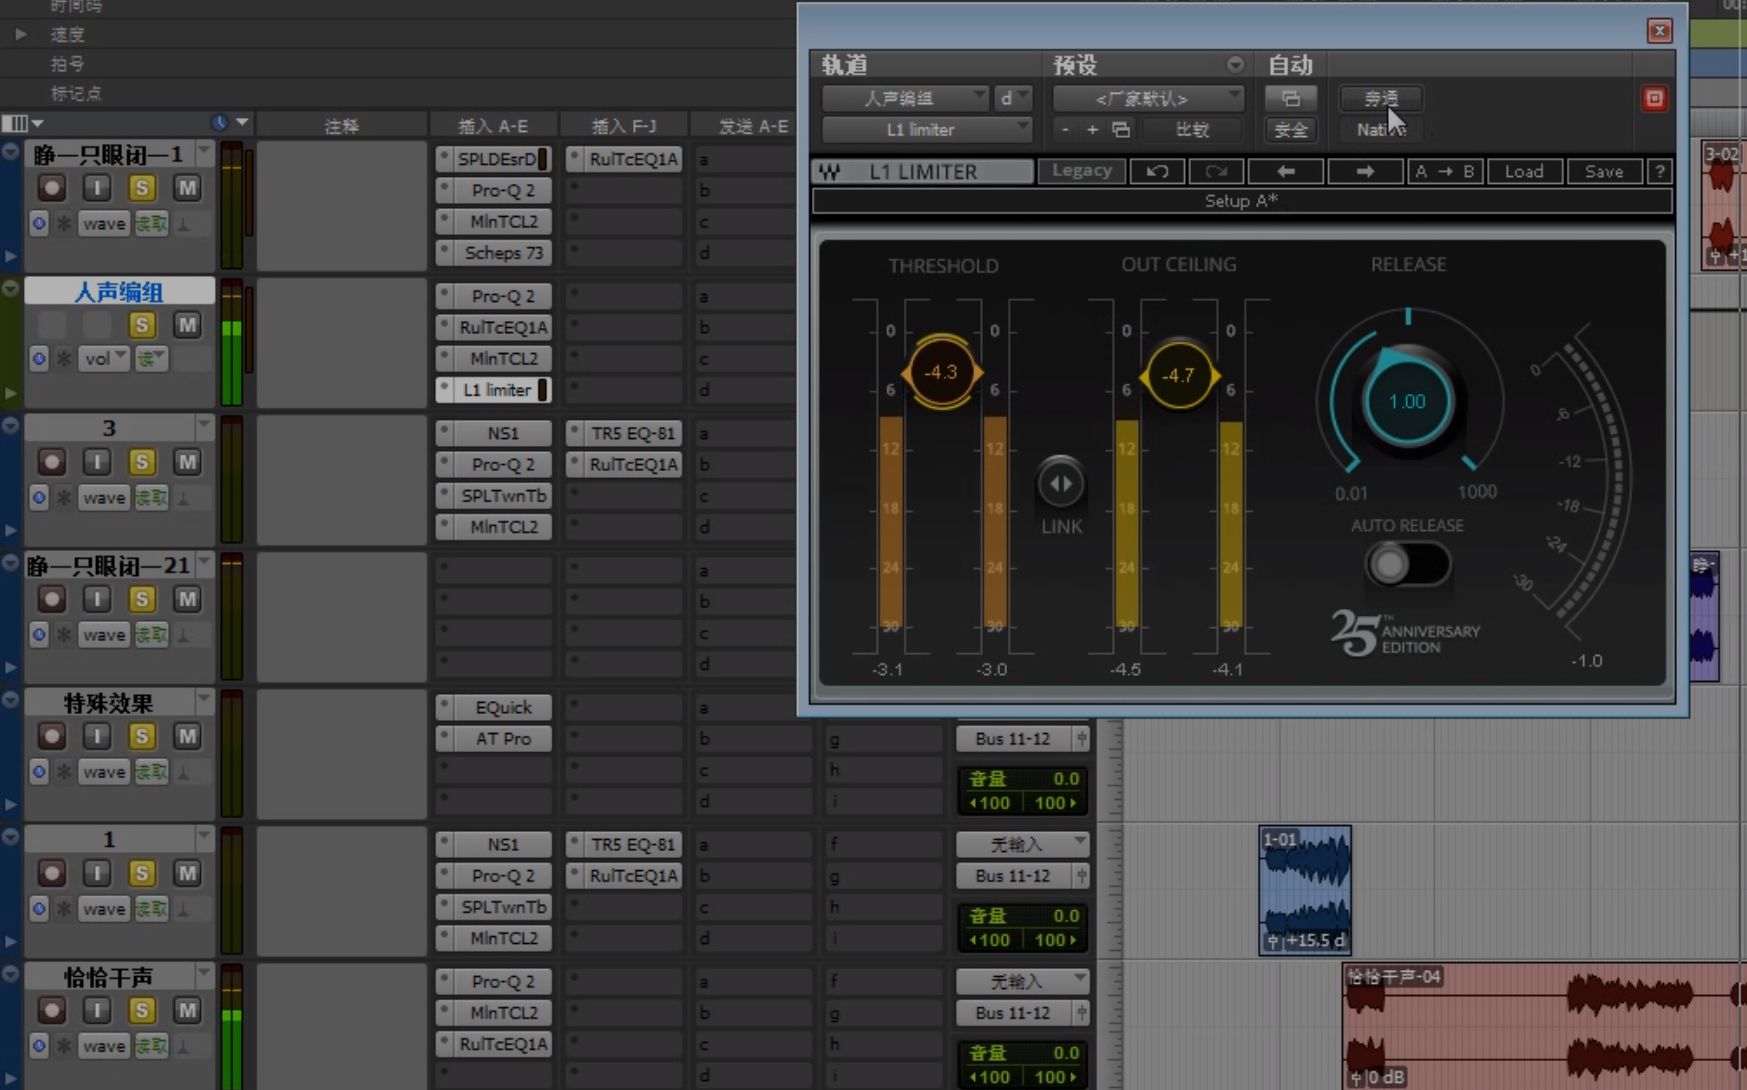Toggle AUTO RELEASE on the L1 limiter
The height and width of the screenshot is (1090, 1747).
pyautogui.click(x=1407, y=563)
